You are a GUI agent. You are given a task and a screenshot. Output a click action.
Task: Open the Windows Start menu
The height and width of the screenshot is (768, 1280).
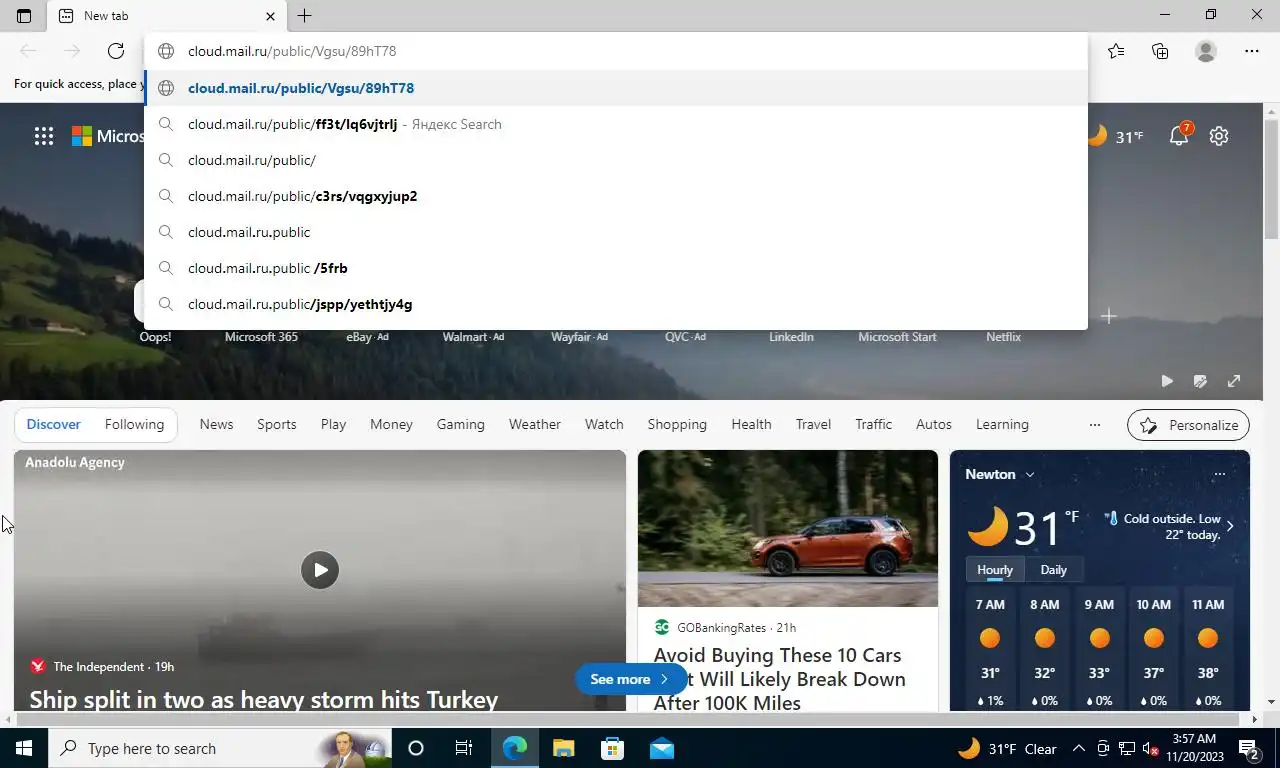pos(24,748)
